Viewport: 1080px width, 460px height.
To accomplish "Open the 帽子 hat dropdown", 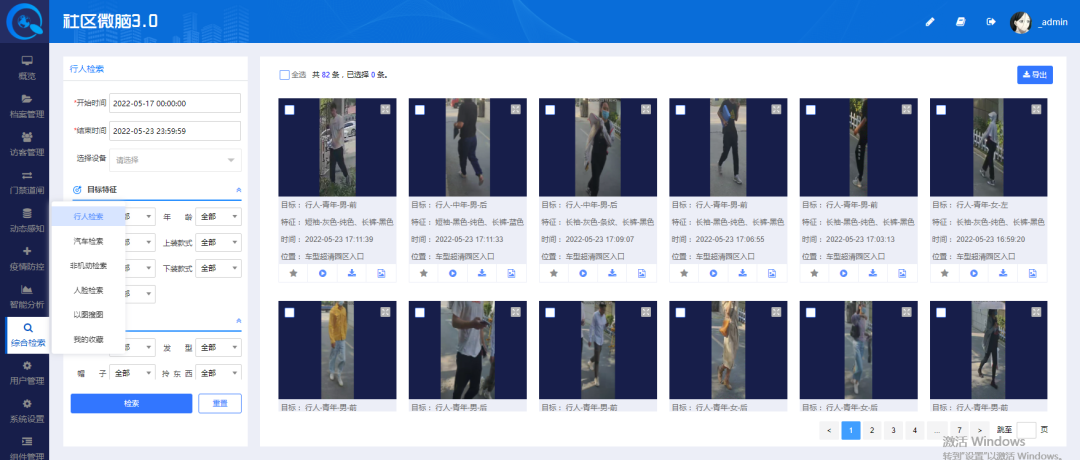I will click(132, 373).
